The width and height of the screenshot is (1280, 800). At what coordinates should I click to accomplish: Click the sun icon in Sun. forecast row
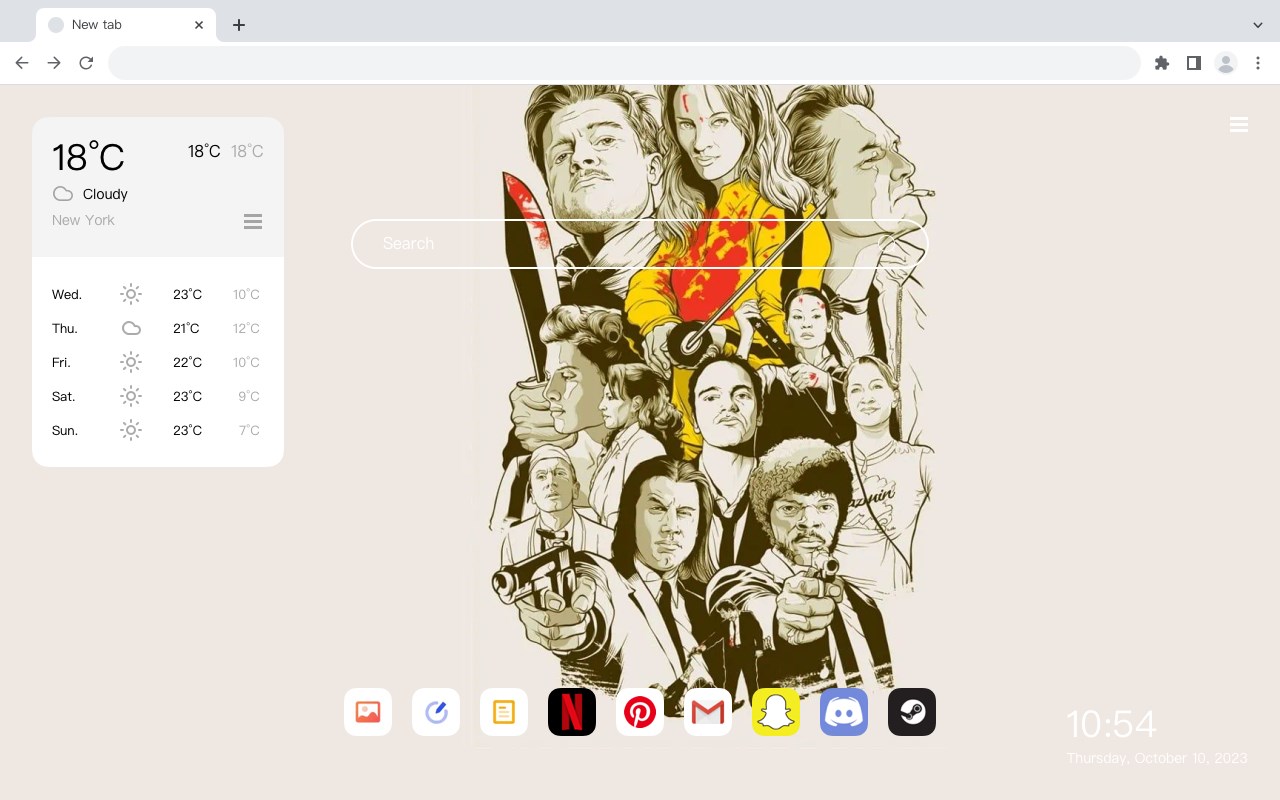tap(131, 430)
